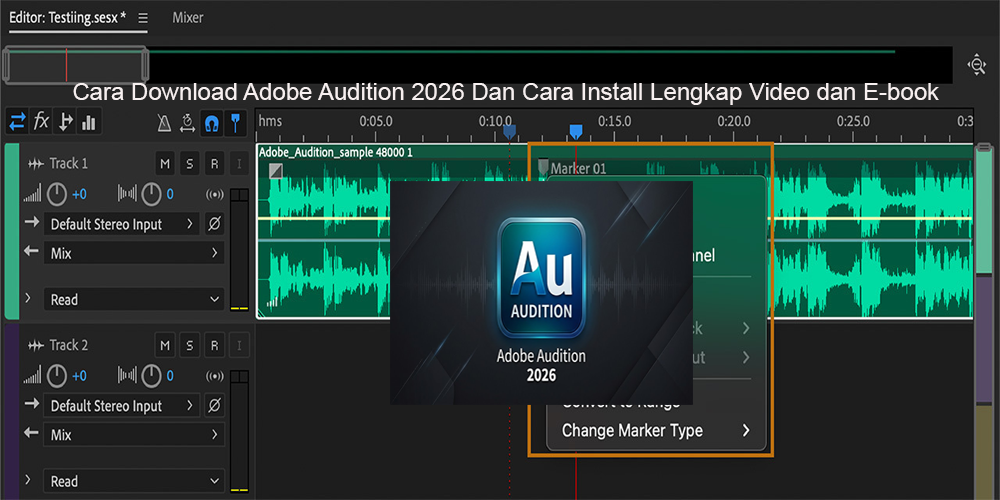This screenshot has width=1000, height=500.
Task: Show the EQ view button
Action: 89,122
